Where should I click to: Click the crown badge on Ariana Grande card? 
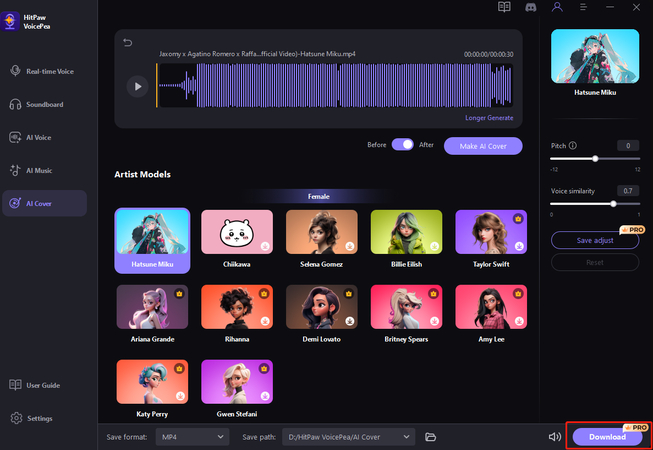(179, 293)
